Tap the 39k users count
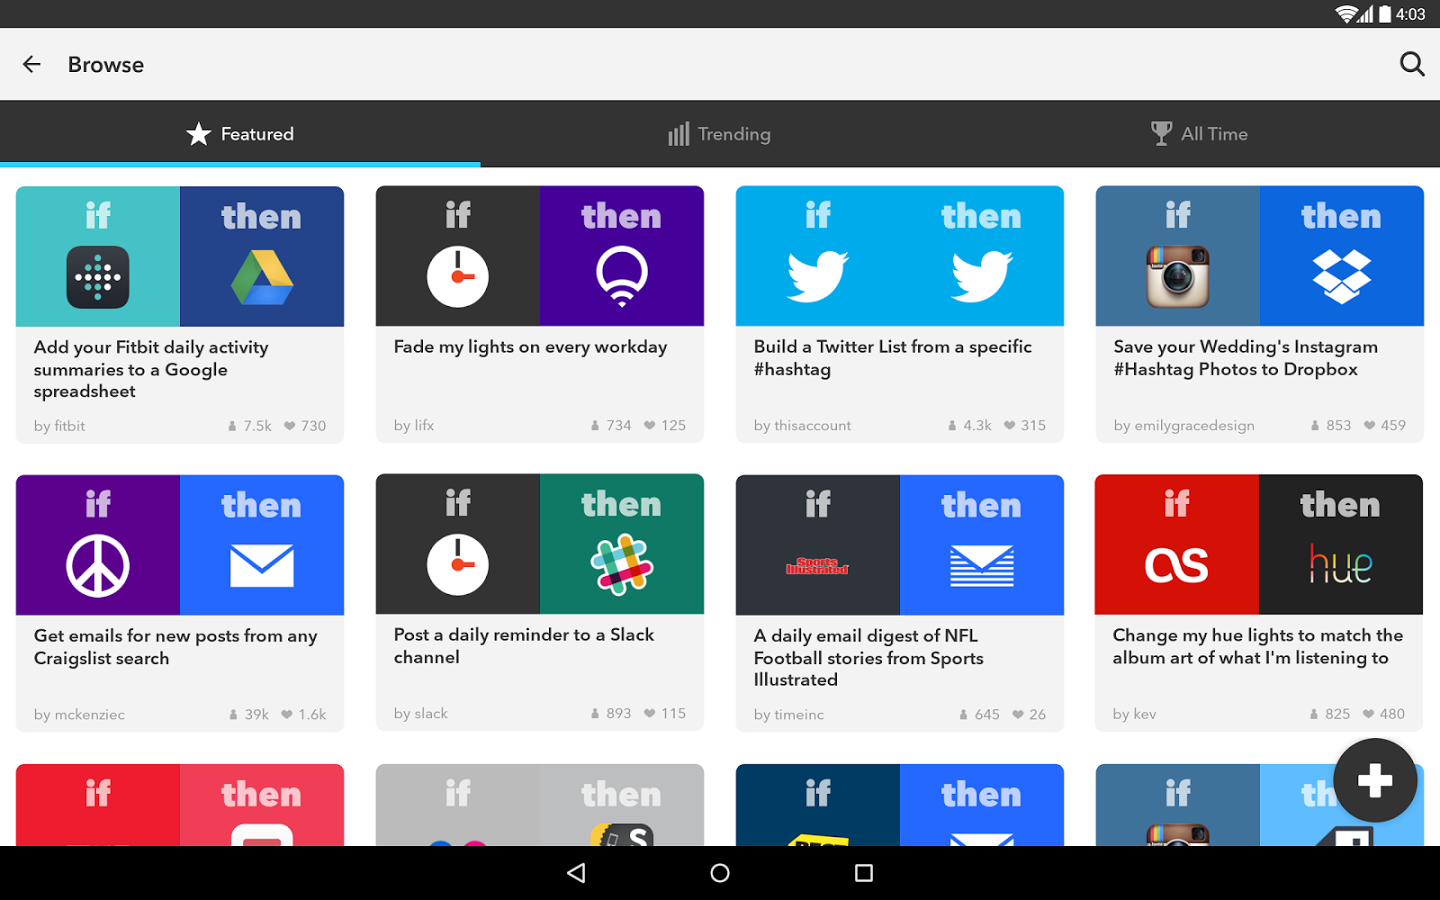1440x900 pixels. [249, 714]
